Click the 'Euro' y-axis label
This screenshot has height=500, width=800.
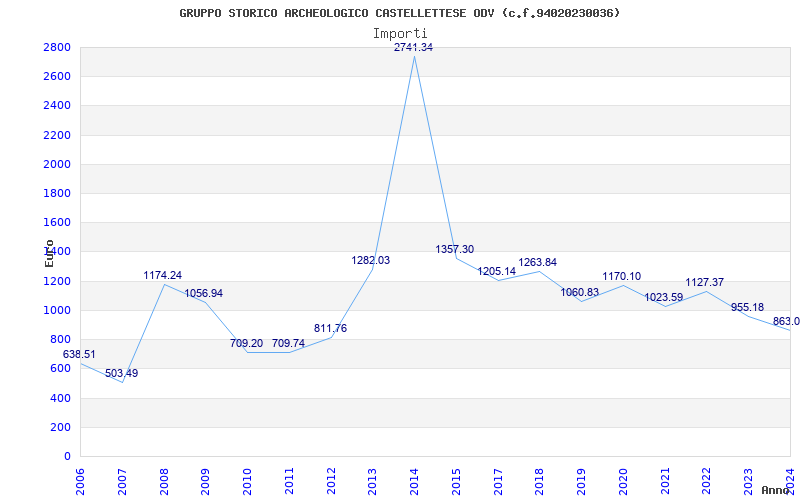[x=49, y=254]
